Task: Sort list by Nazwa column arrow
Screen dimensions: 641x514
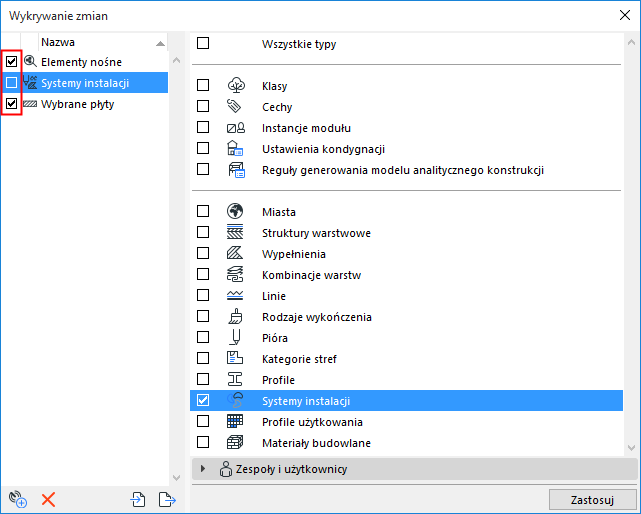Action: click(x=161, y=43)
